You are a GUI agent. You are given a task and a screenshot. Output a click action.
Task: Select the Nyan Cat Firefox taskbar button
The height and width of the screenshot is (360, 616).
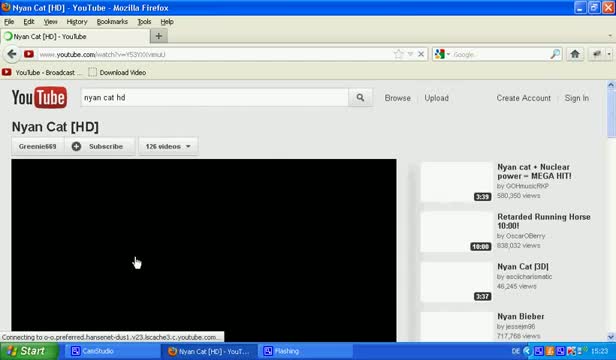[x=209, y=351]
